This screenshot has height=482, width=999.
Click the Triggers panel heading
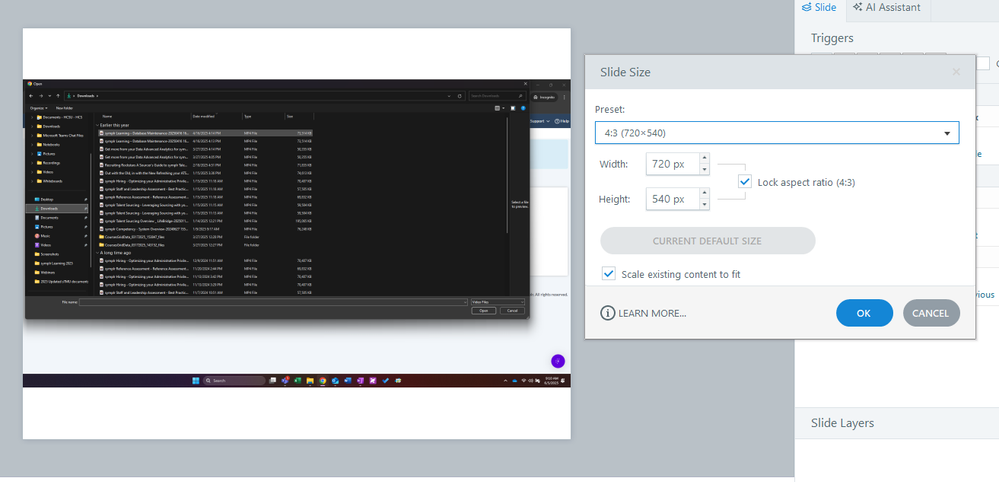coord(831,38)
